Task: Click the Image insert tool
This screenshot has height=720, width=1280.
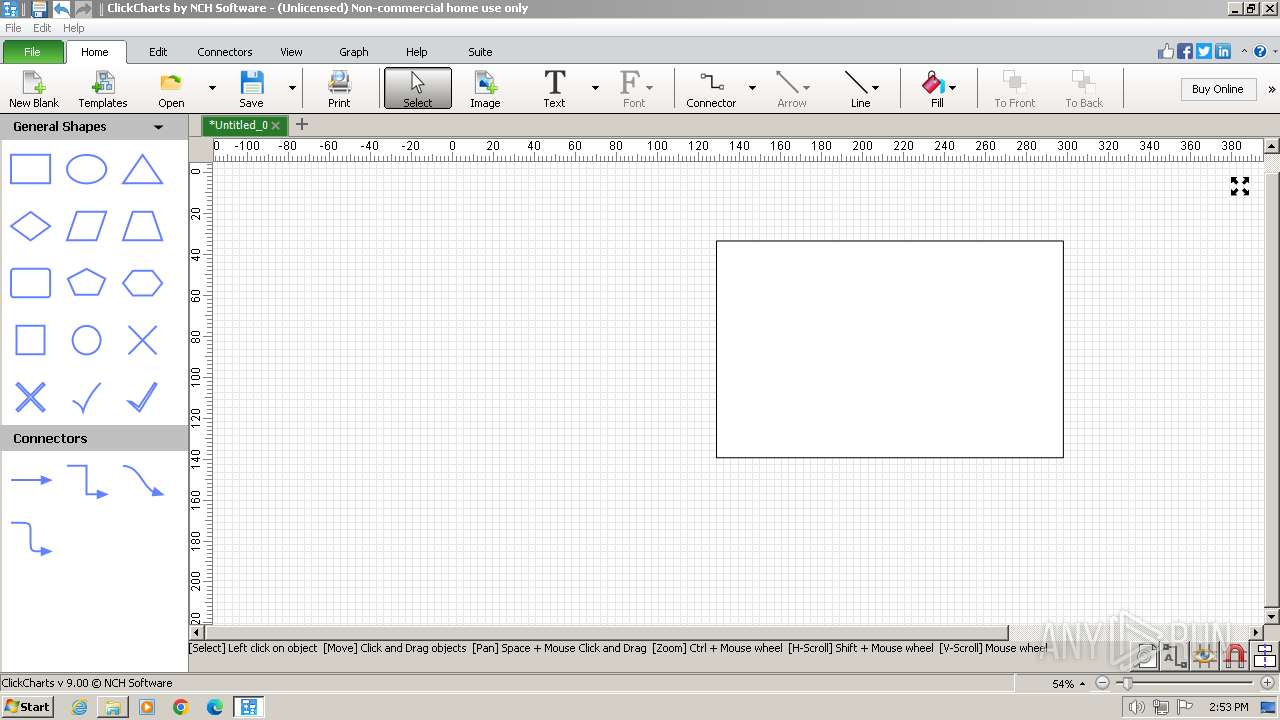Action: (485, 89)
